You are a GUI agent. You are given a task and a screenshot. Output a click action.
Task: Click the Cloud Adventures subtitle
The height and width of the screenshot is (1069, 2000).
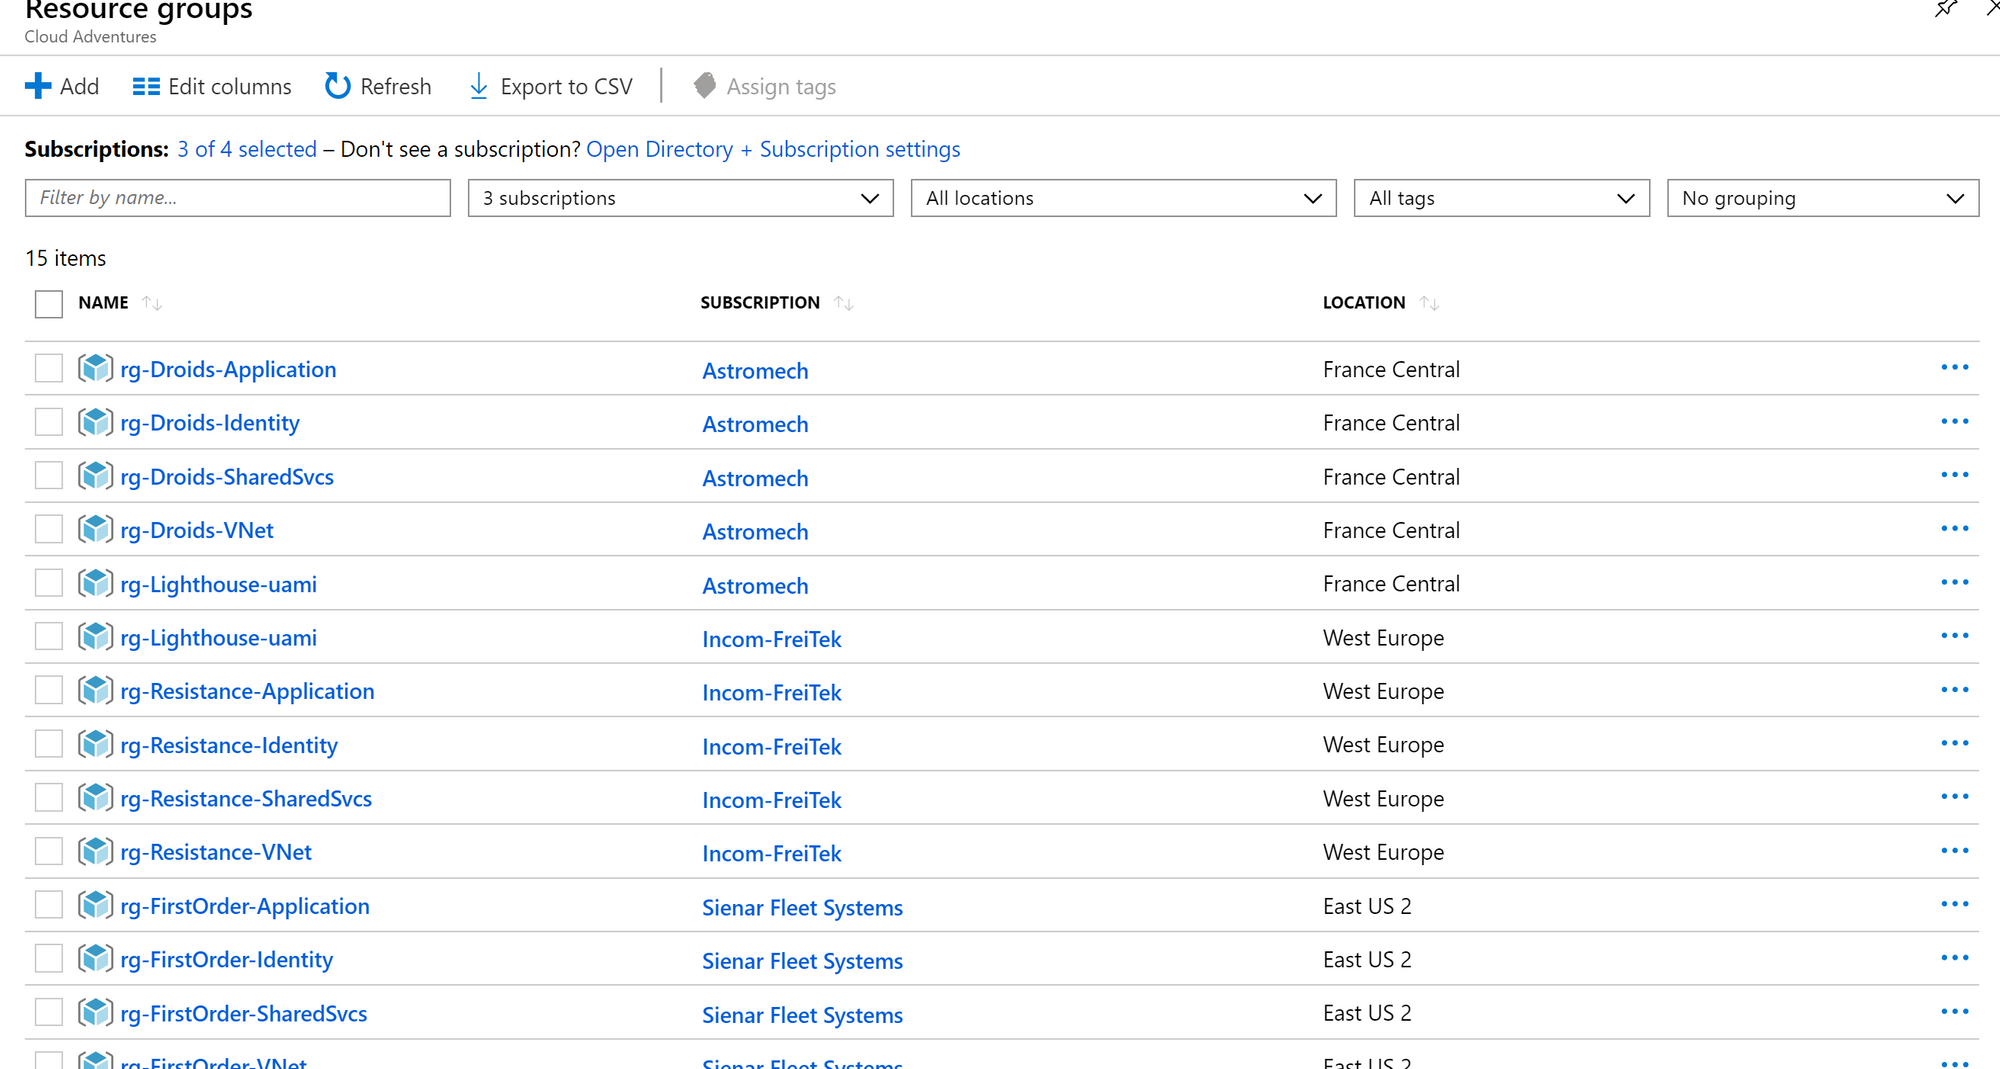pos(90,36)
